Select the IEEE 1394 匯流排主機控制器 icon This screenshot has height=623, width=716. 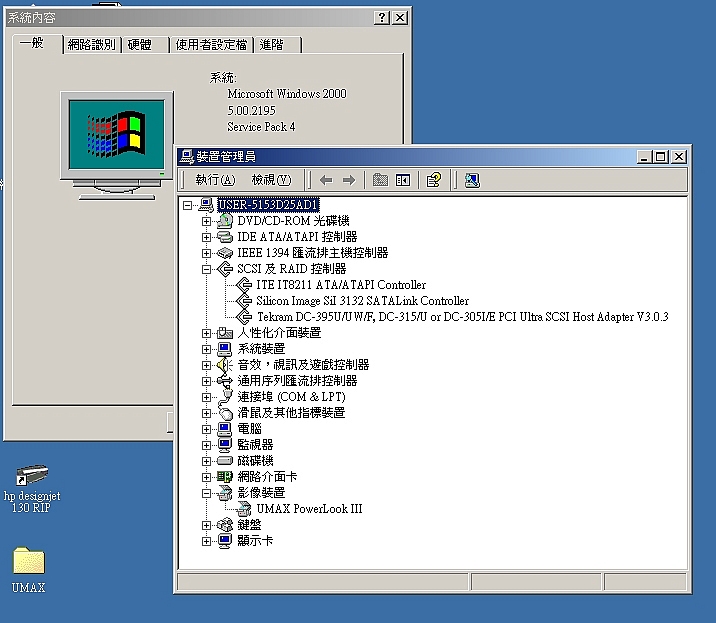click(224, 253)
